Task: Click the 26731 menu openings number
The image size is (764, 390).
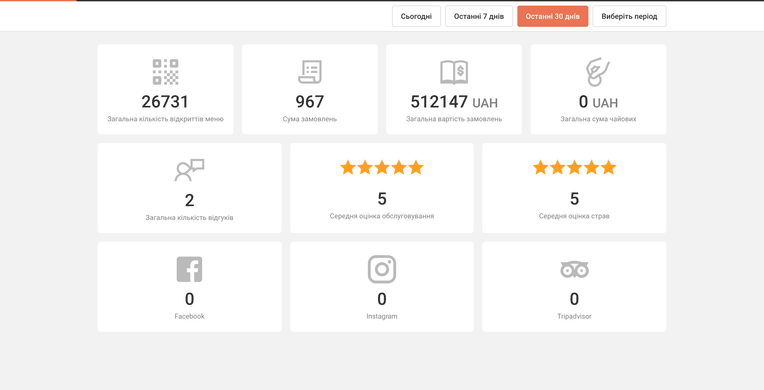Action: (165, 102)
